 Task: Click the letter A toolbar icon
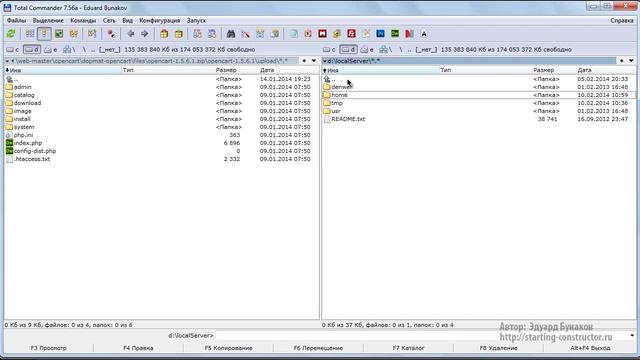[x=424, y=34]
